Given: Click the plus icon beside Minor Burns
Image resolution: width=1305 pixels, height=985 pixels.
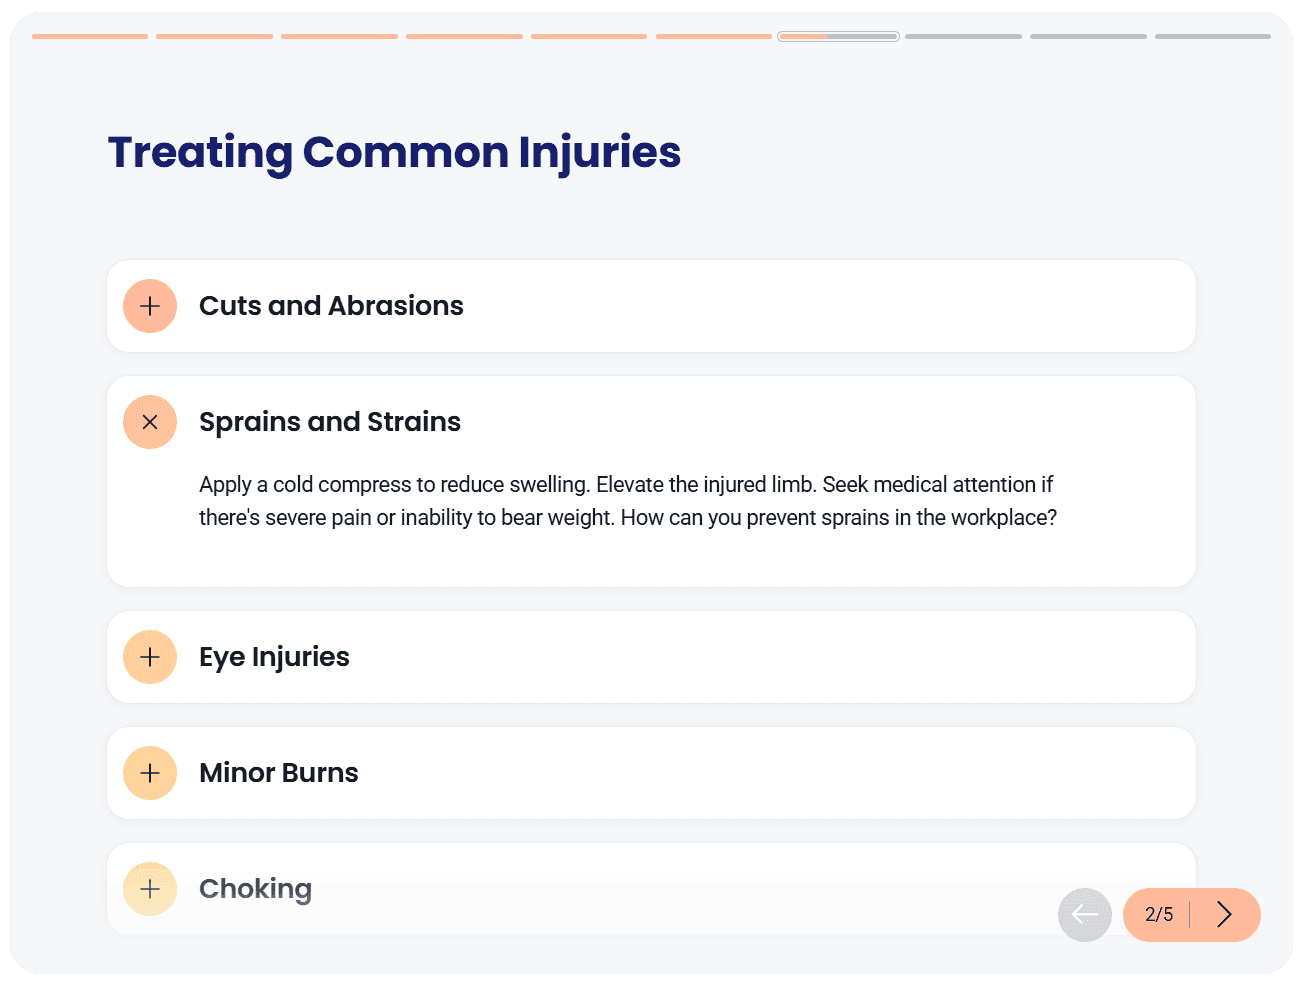Looking at the screenshot, I should tap(150, 773).
